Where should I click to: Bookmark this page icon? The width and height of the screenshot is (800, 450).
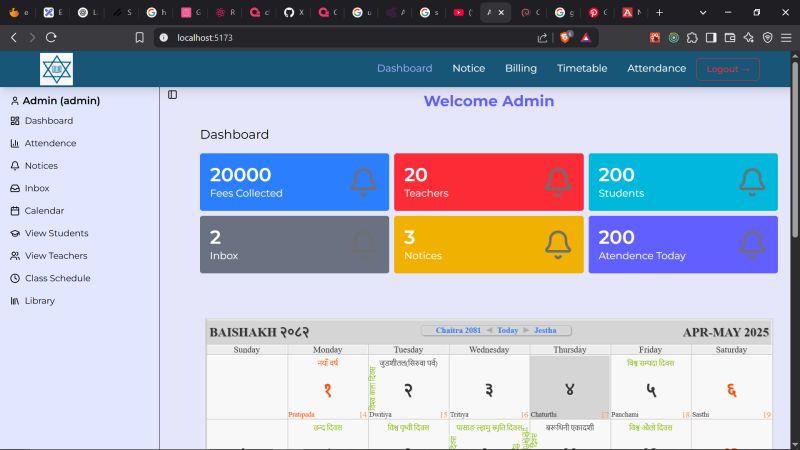[x=139, y=38]
